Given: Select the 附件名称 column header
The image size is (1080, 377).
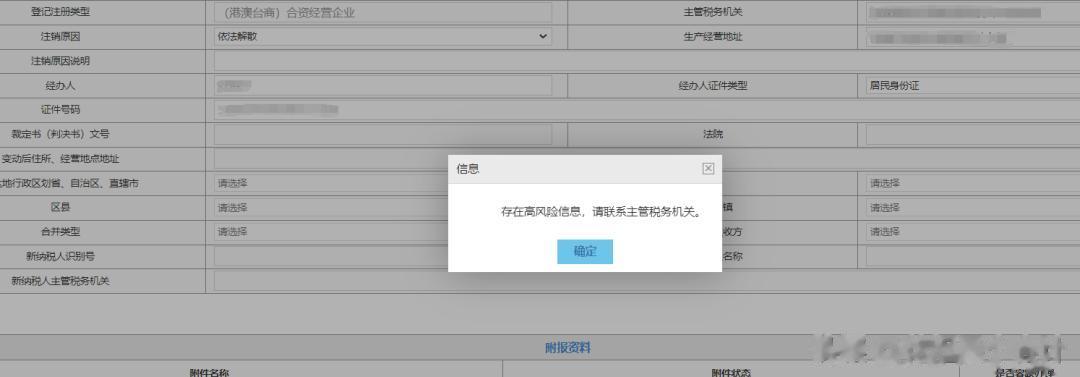Looking at the screenshot, I should (x=209, y=372).
